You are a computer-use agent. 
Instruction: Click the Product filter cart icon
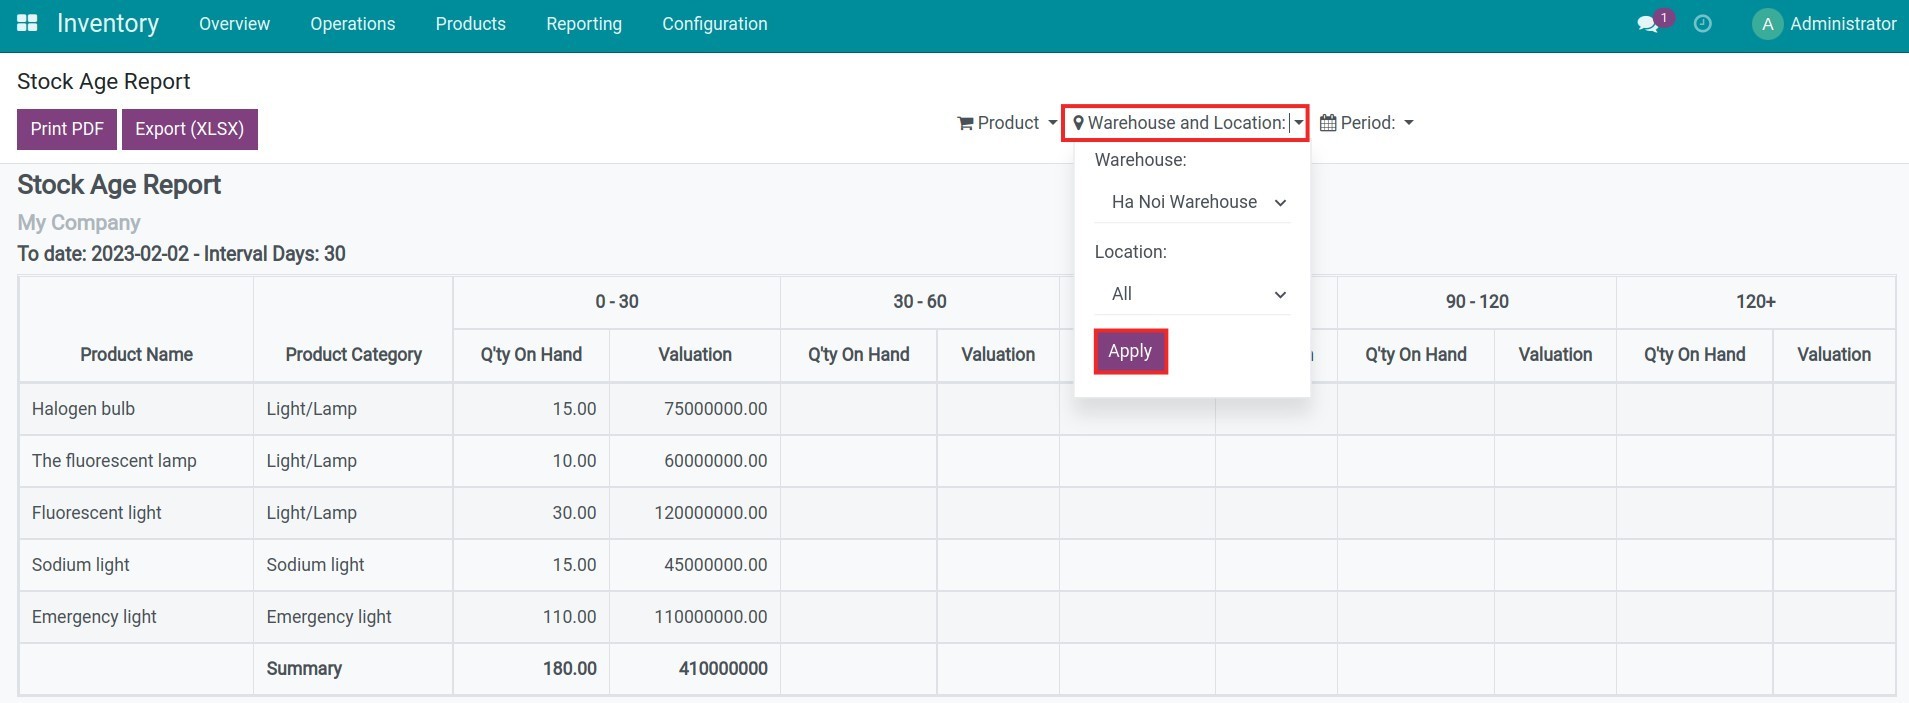click(x=965, y=123)
